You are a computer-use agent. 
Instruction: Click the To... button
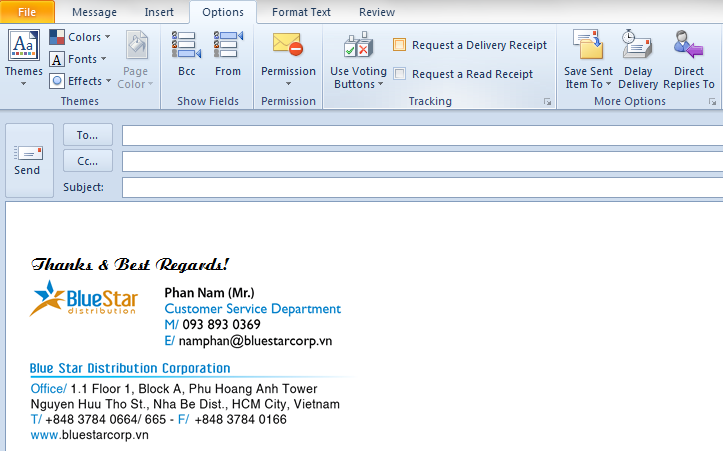(88, 135)
